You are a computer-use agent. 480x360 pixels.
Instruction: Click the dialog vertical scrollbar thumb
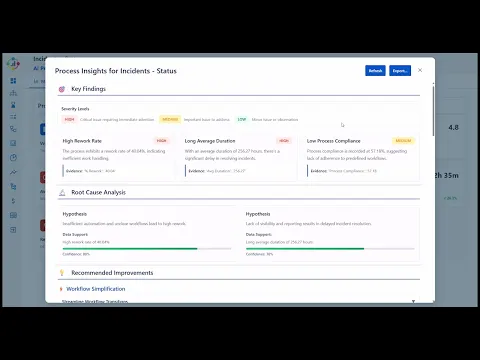(x=433, y=111)
